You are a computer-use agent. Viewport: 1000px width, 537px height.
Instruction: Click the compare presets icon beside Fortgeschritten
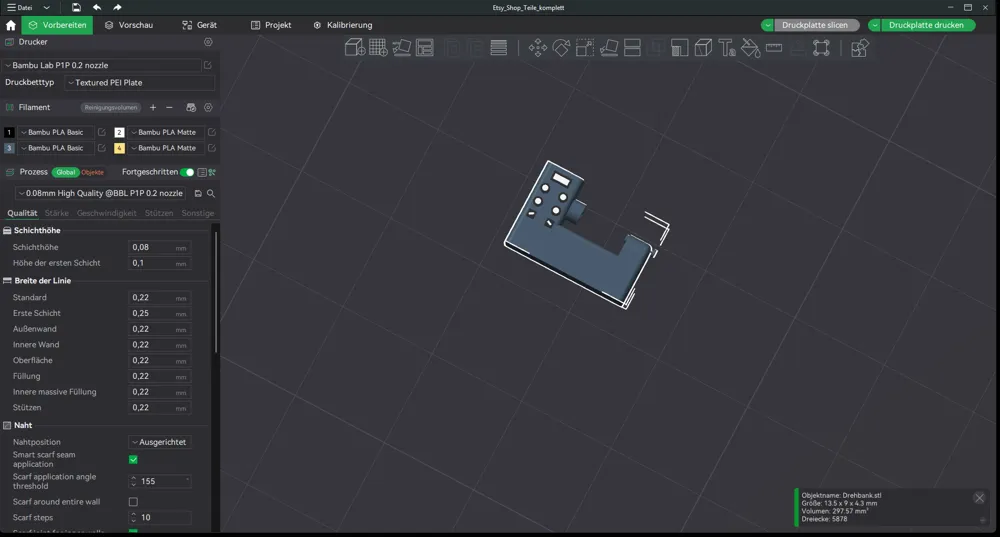click(x=212, y=172)
